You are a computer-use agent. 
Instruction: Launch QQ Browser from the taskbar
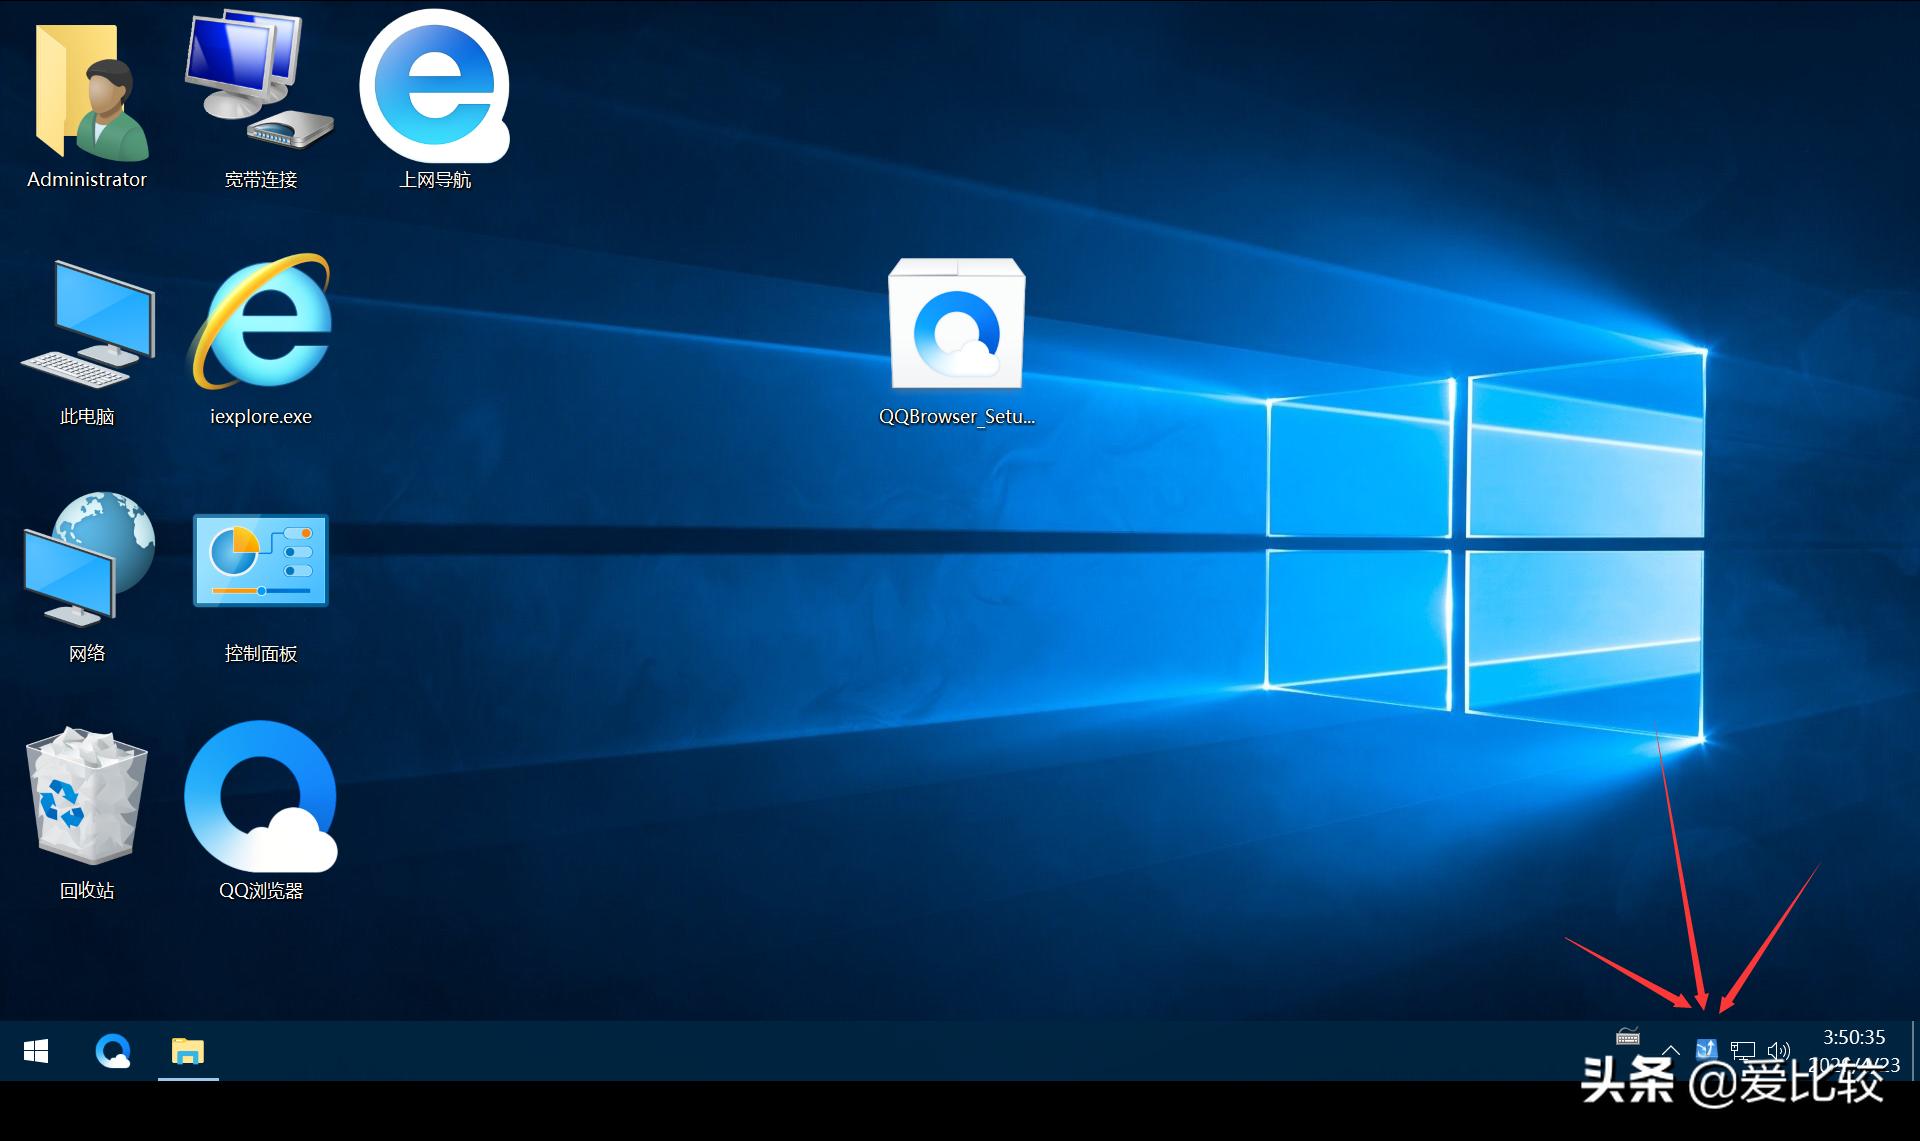[x=112, y=1051]
